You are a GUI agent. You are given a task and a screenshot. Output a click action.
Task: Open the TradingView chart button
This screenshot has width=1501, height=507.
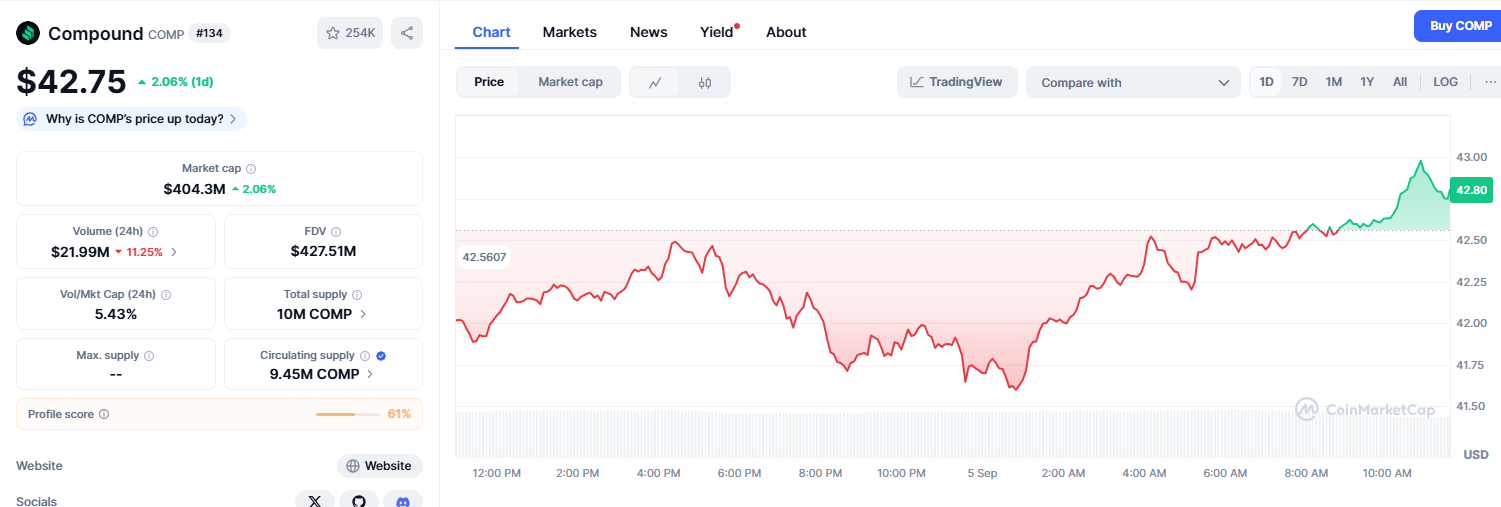point(957,82)
